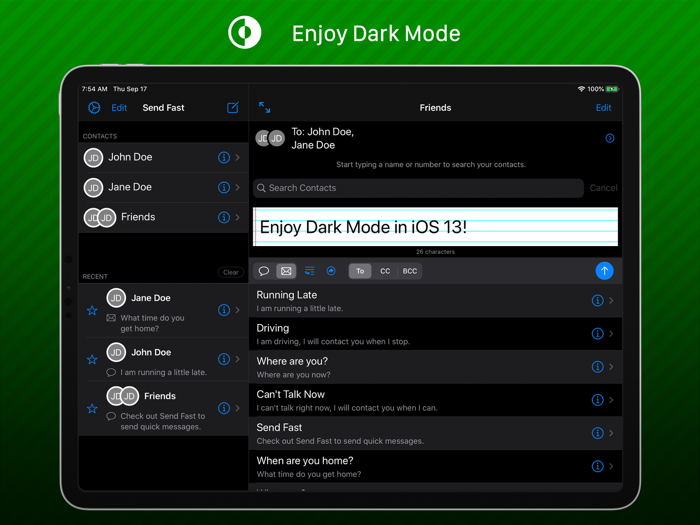
Task: Tap Edit in the sidebar header
Action: (119, 108)
